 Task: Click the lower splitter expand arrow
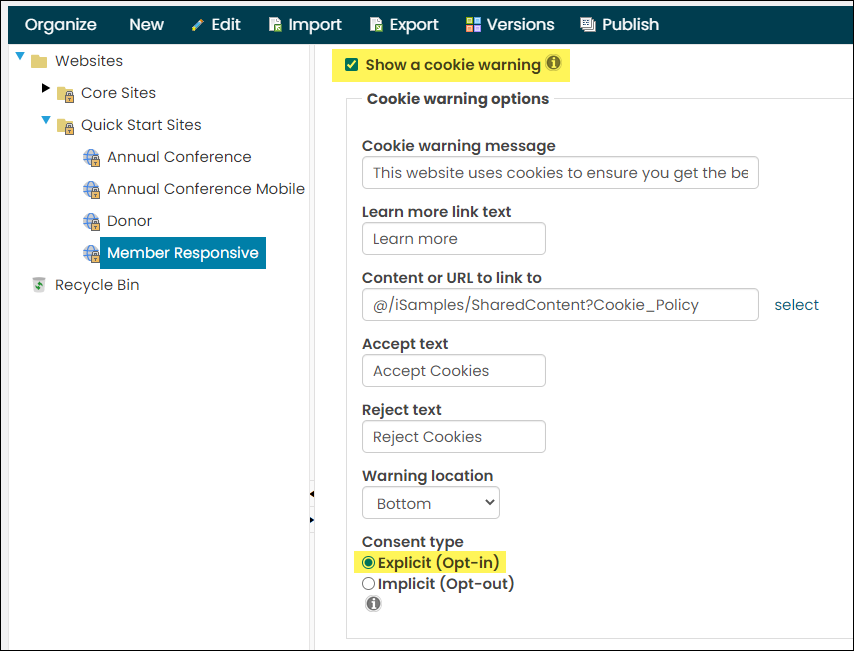point(312,520)
